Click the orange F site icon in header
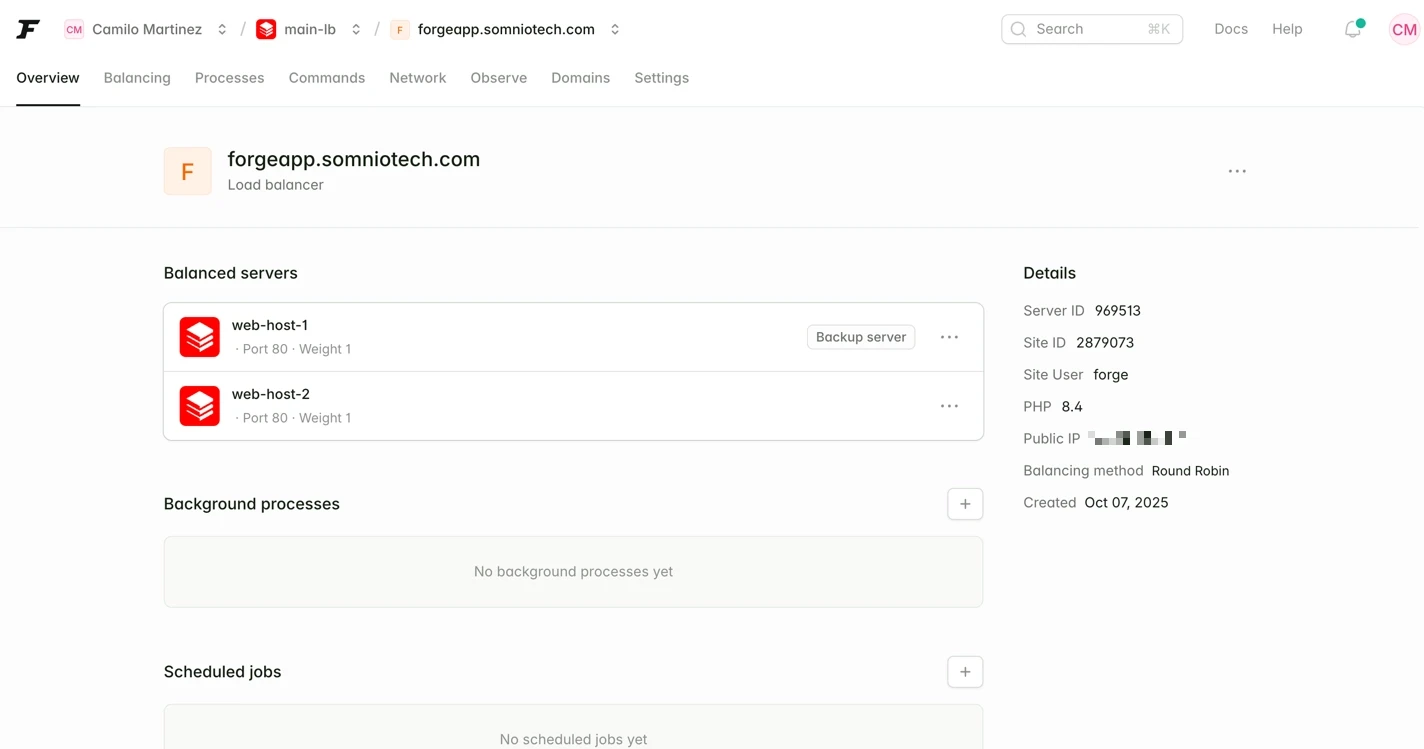Image resolution: width=1424 pixels, height=749 pixels. (x=187, y=171)
